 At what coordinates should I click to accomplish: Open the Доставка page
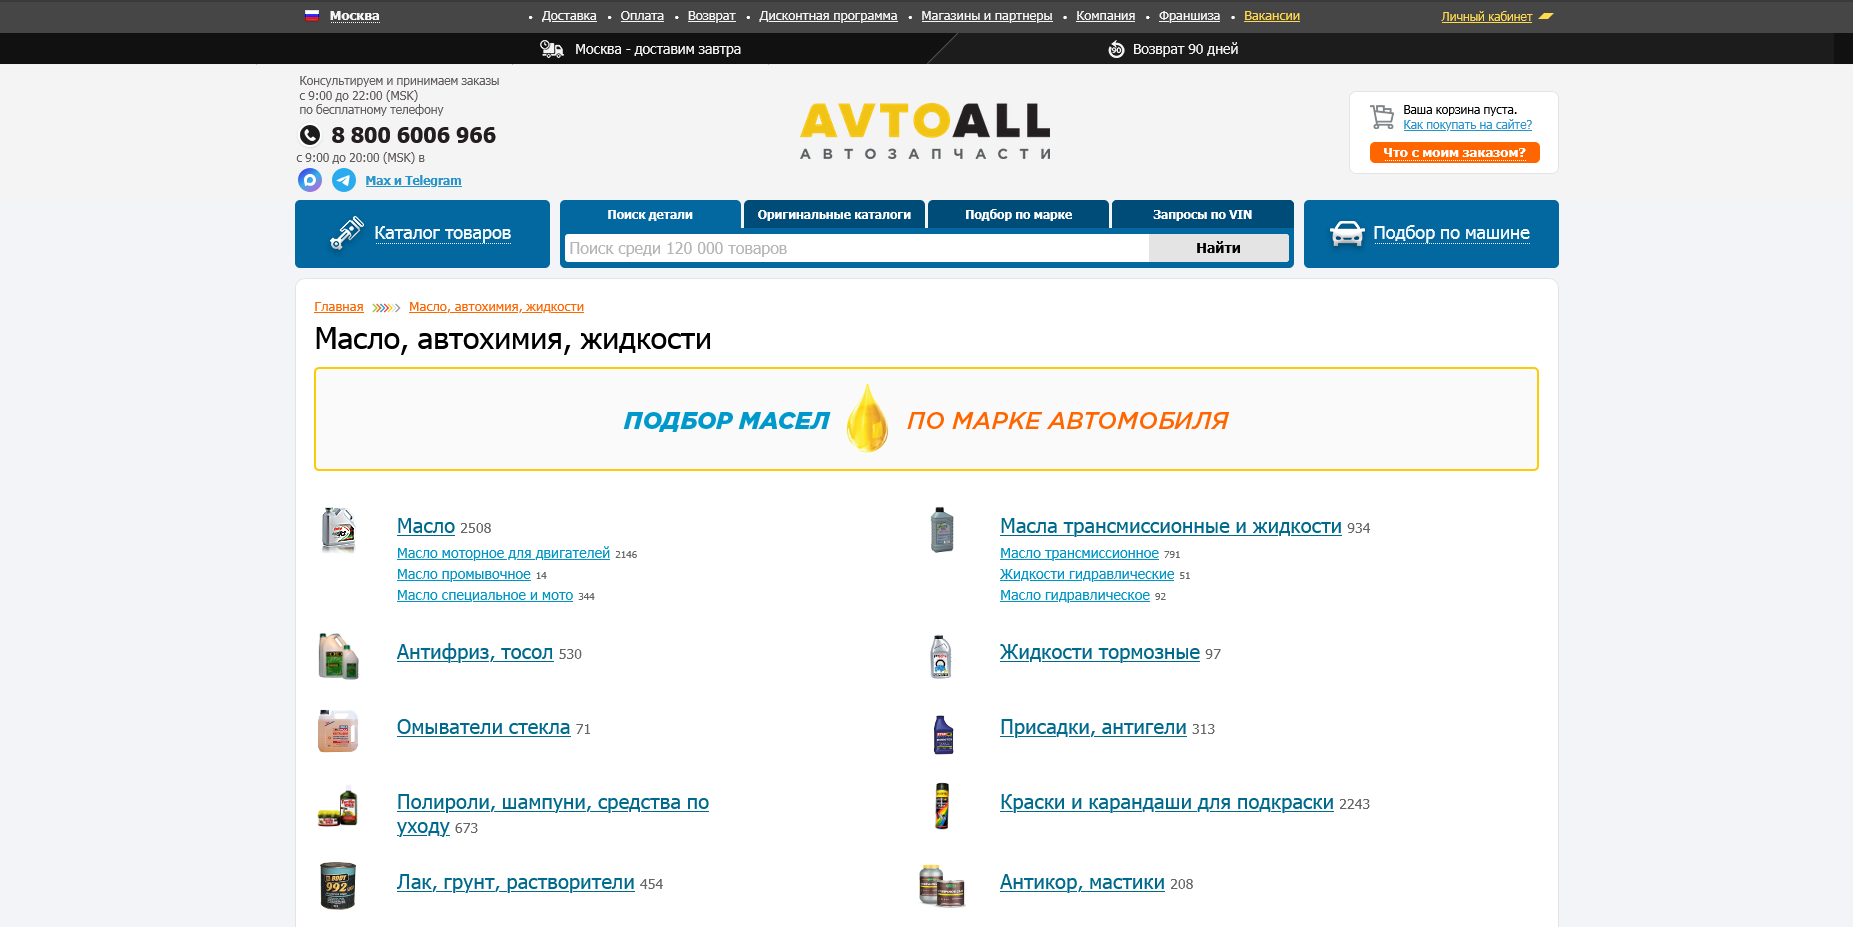569,16
